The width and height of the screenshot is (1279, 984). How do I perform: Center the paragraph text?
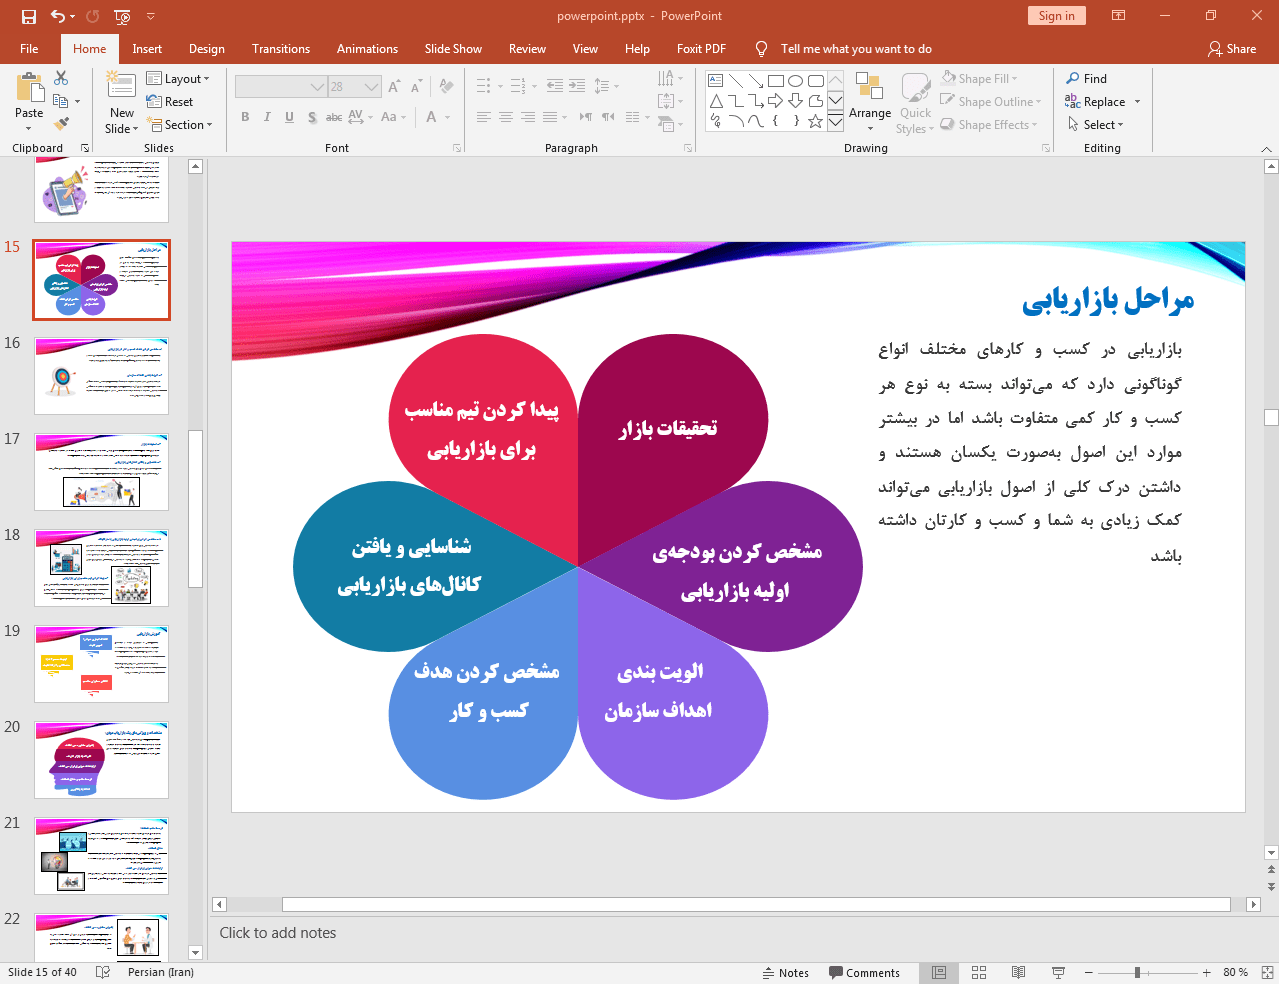click(506, 117)
